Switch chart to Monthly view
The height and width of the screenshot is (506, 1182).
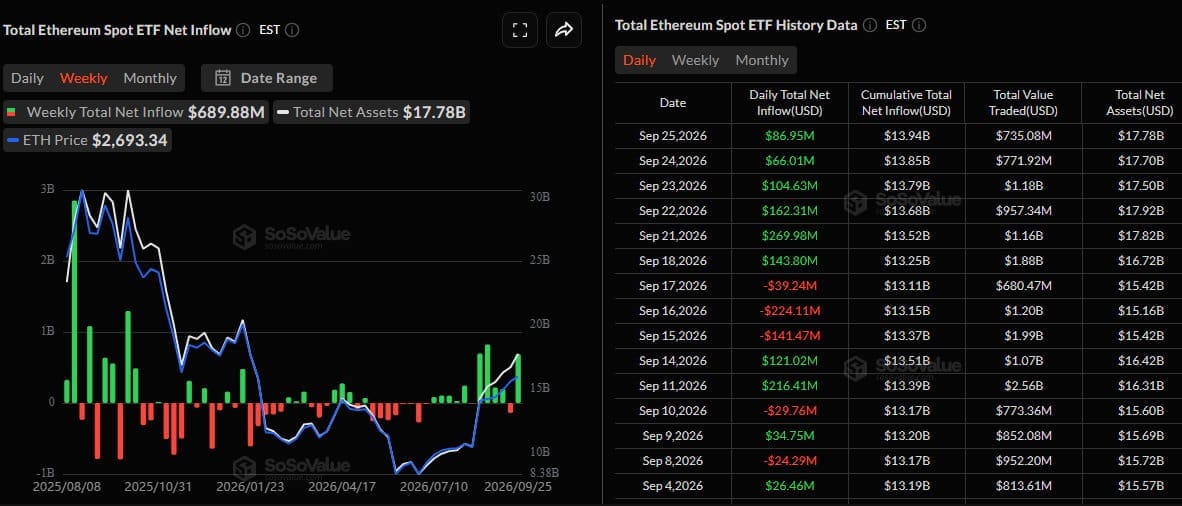pos(150,78)
